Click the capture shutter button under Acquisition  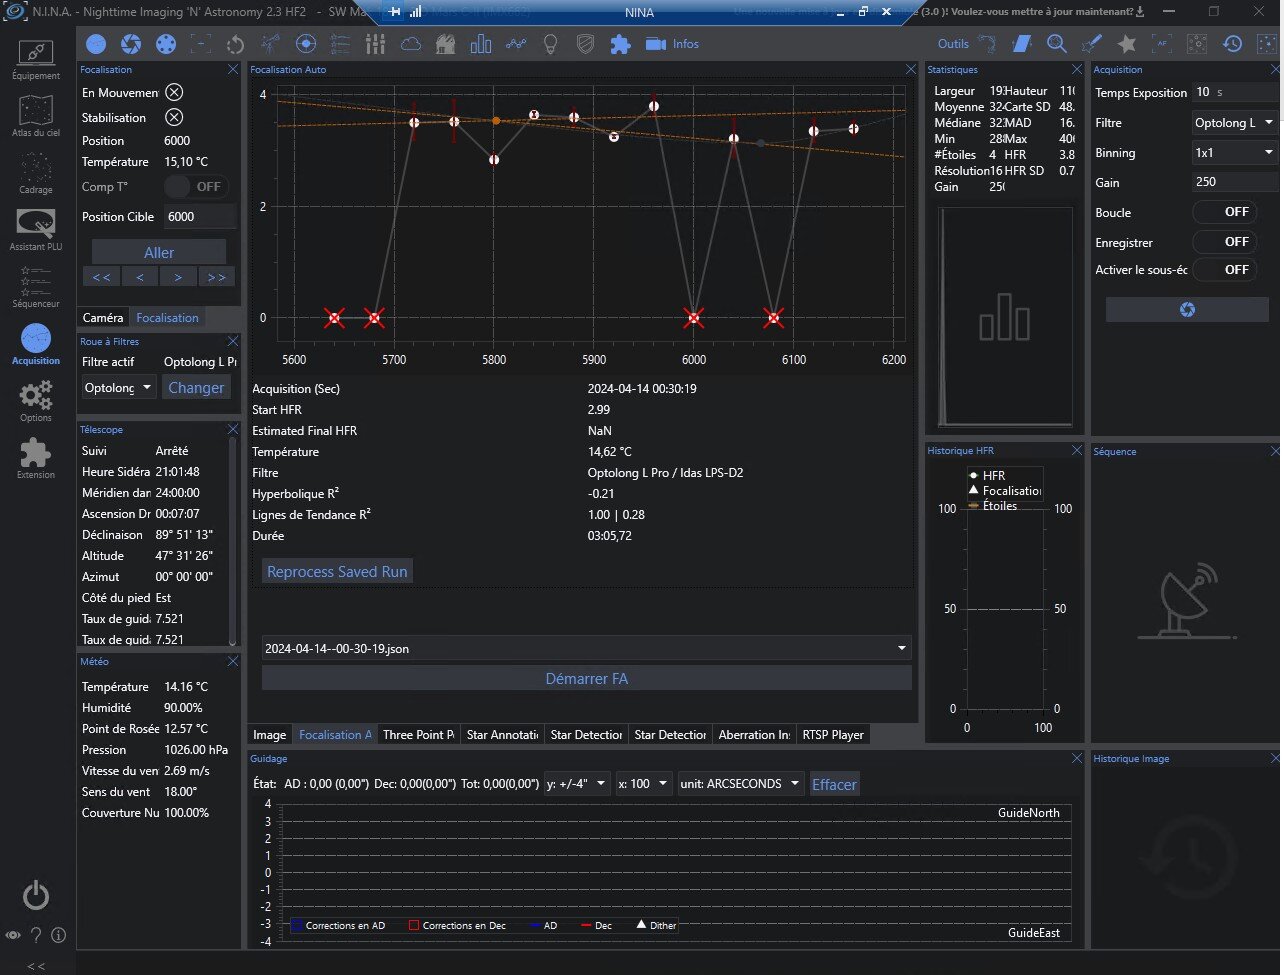pos(1186,310)
